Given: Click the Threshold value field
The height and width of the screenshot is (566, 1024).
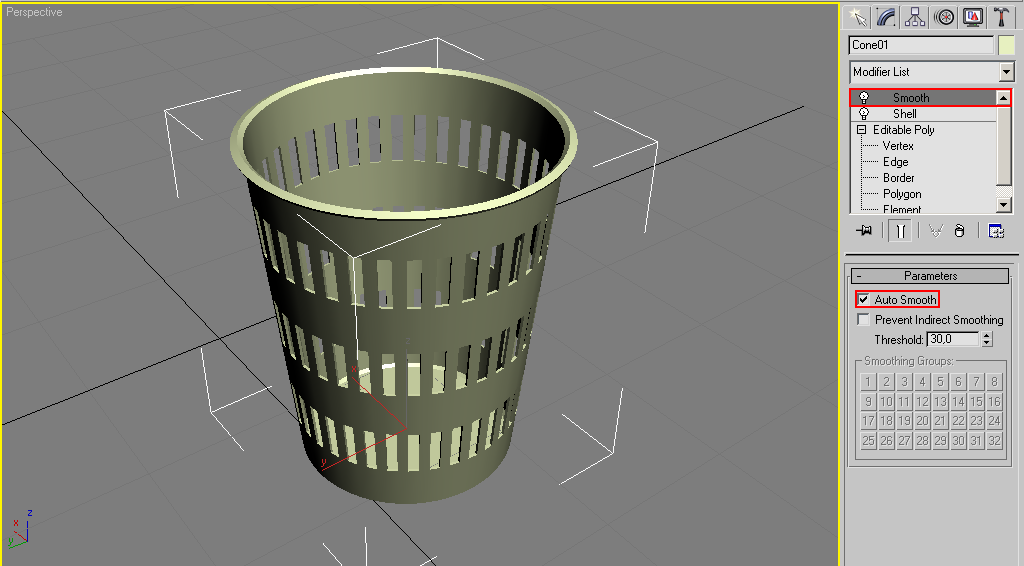Looking at the screenshot, I should 953,339.
